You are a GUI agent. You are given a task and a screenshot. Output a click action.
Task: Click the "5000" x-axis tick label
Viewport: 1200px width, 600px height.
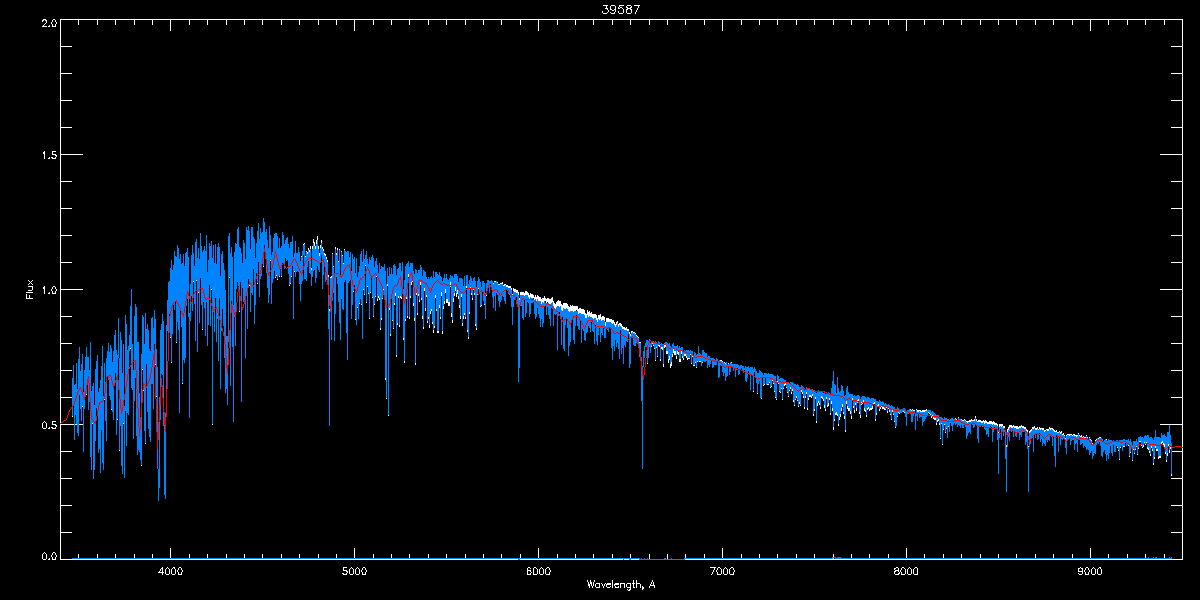click(354, 572)
